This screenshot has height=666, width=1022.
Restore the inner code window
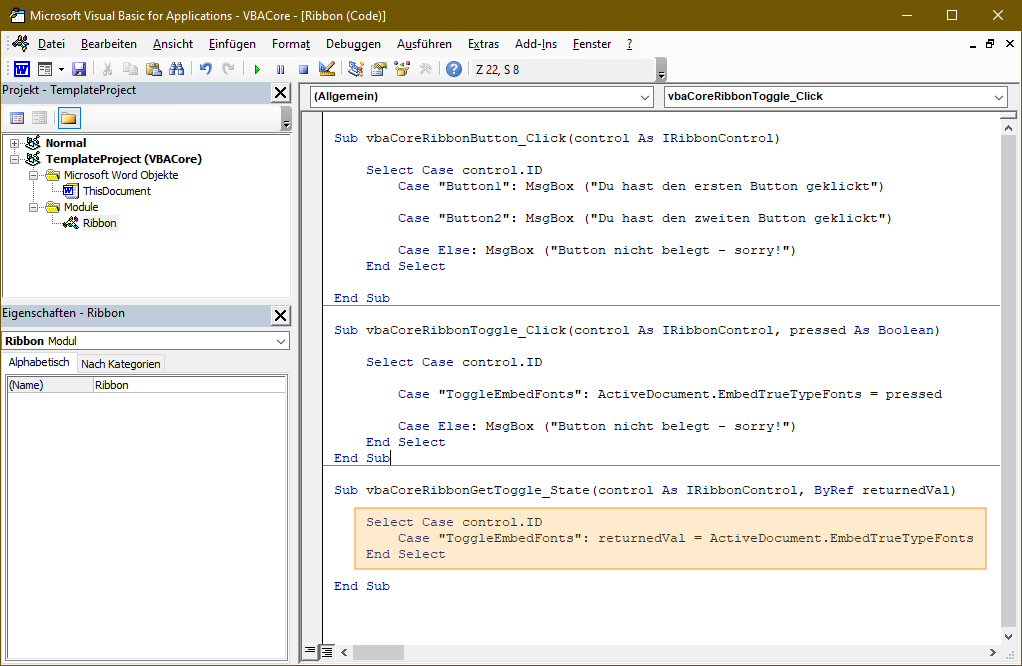click(990, 44)
